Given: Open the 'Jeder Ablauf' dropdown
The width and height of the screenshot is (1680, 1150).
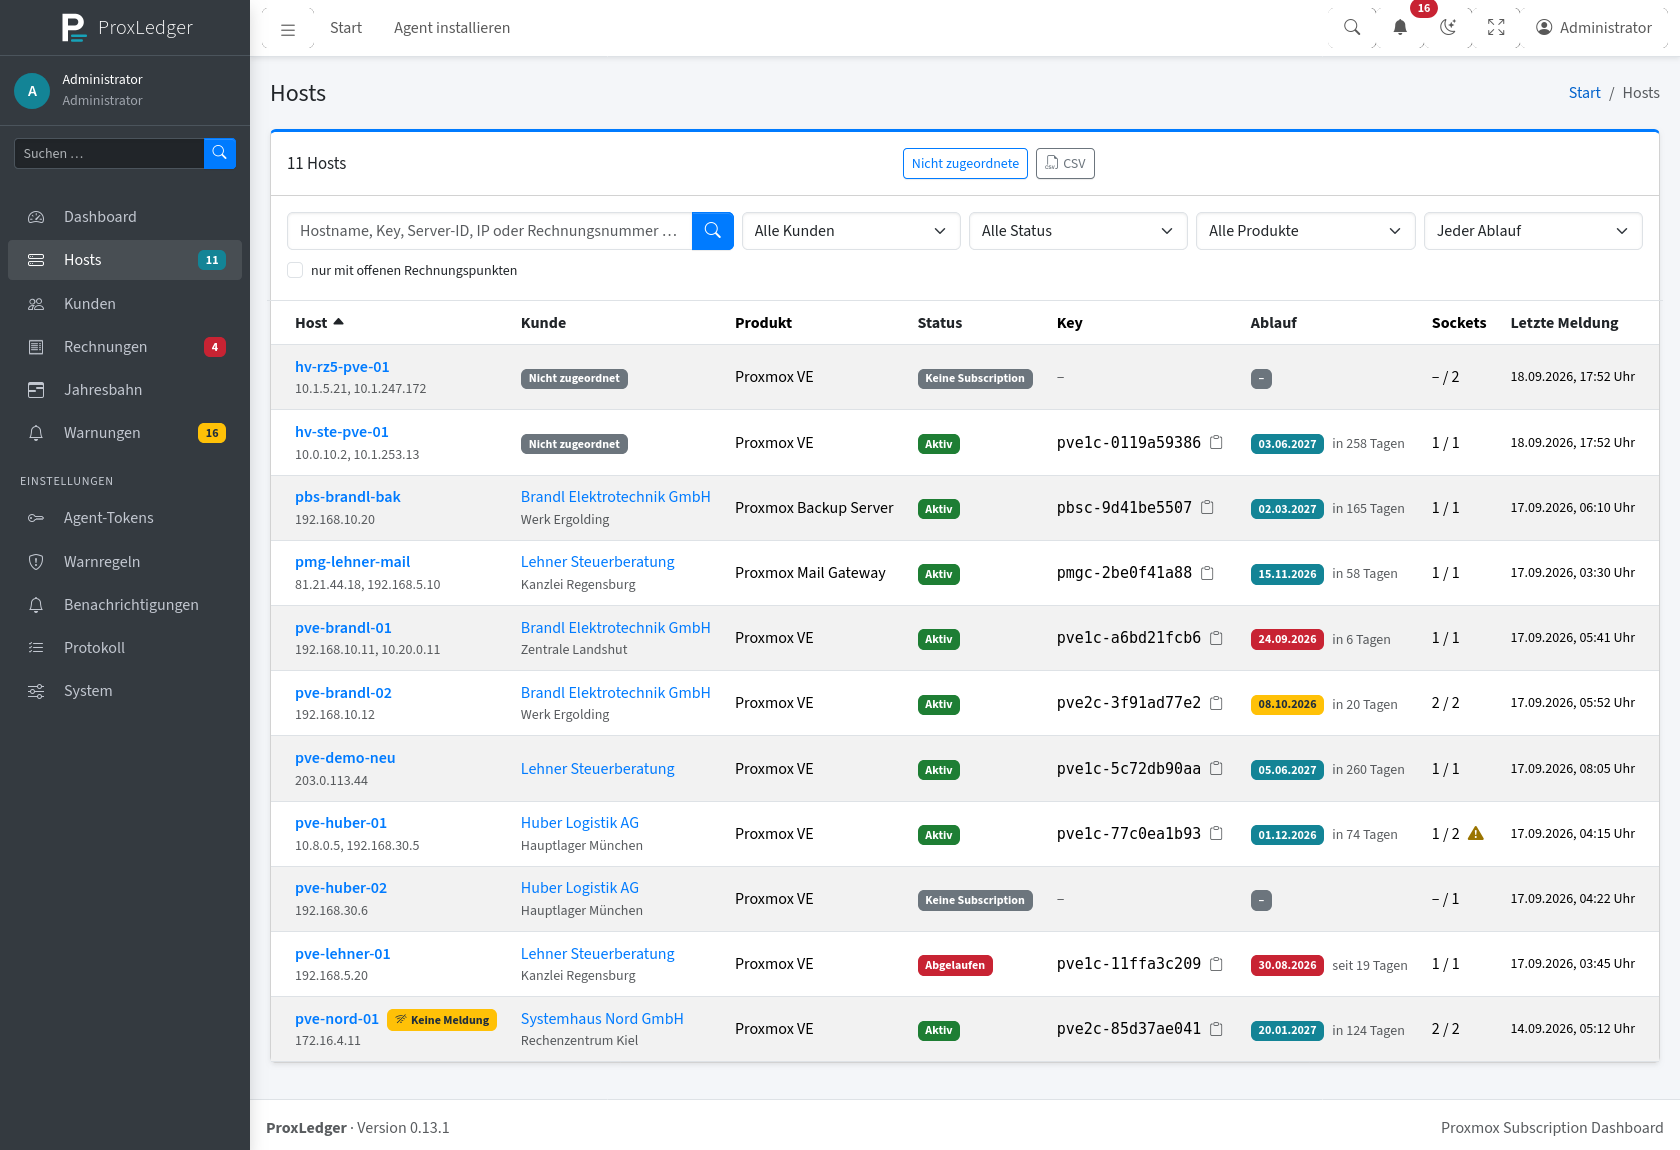Looking at the screenshot, I should [1533, 231].
